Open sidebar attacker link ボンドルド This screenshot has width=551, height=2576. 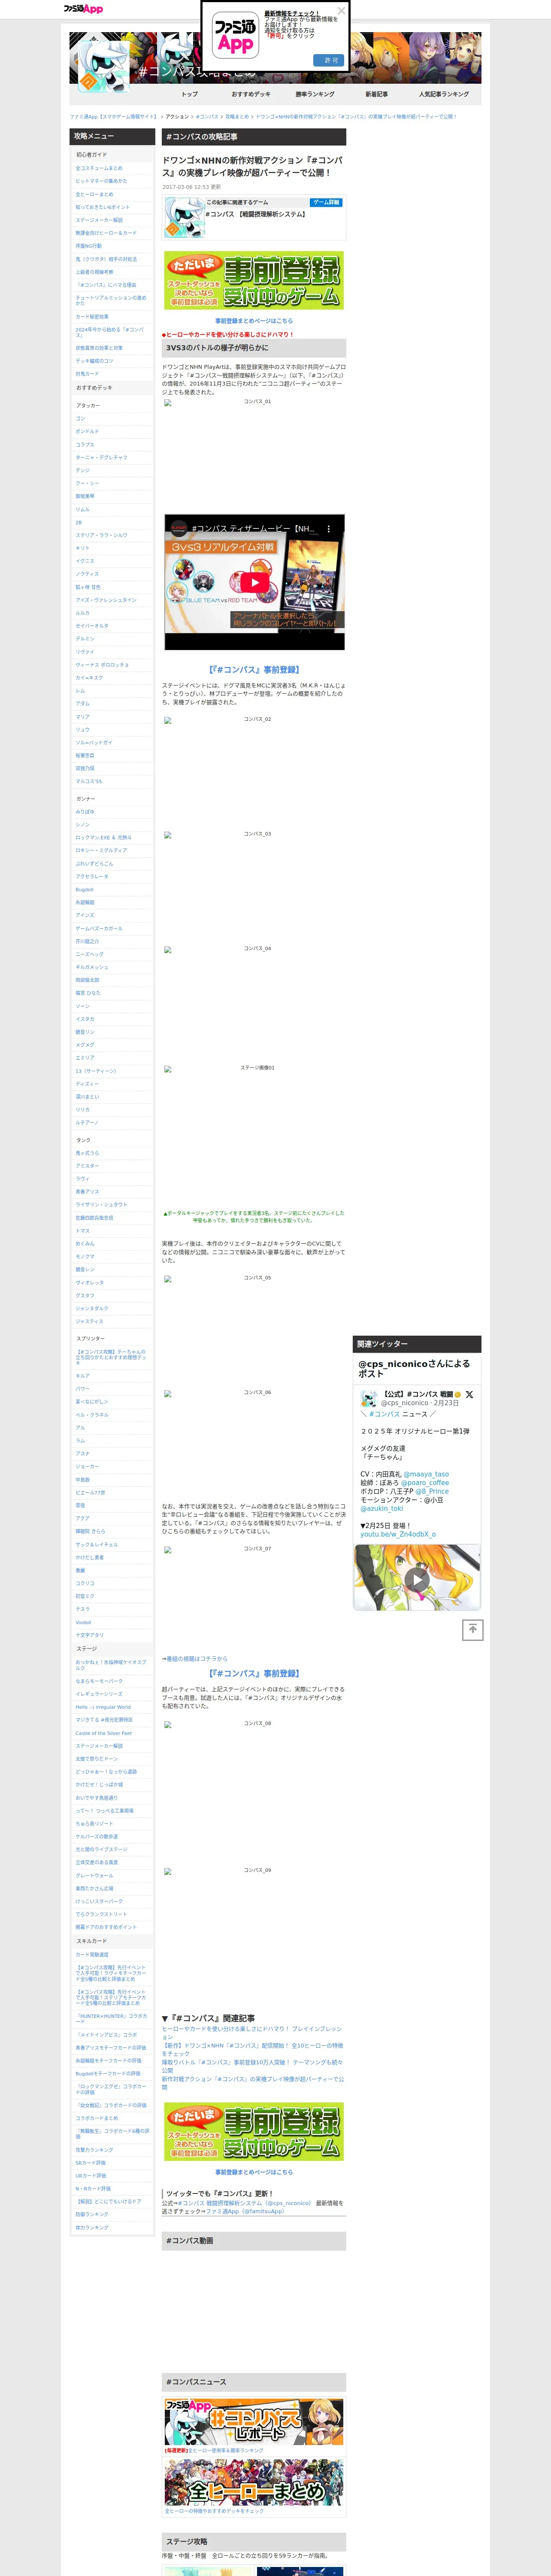pos(87,431)
